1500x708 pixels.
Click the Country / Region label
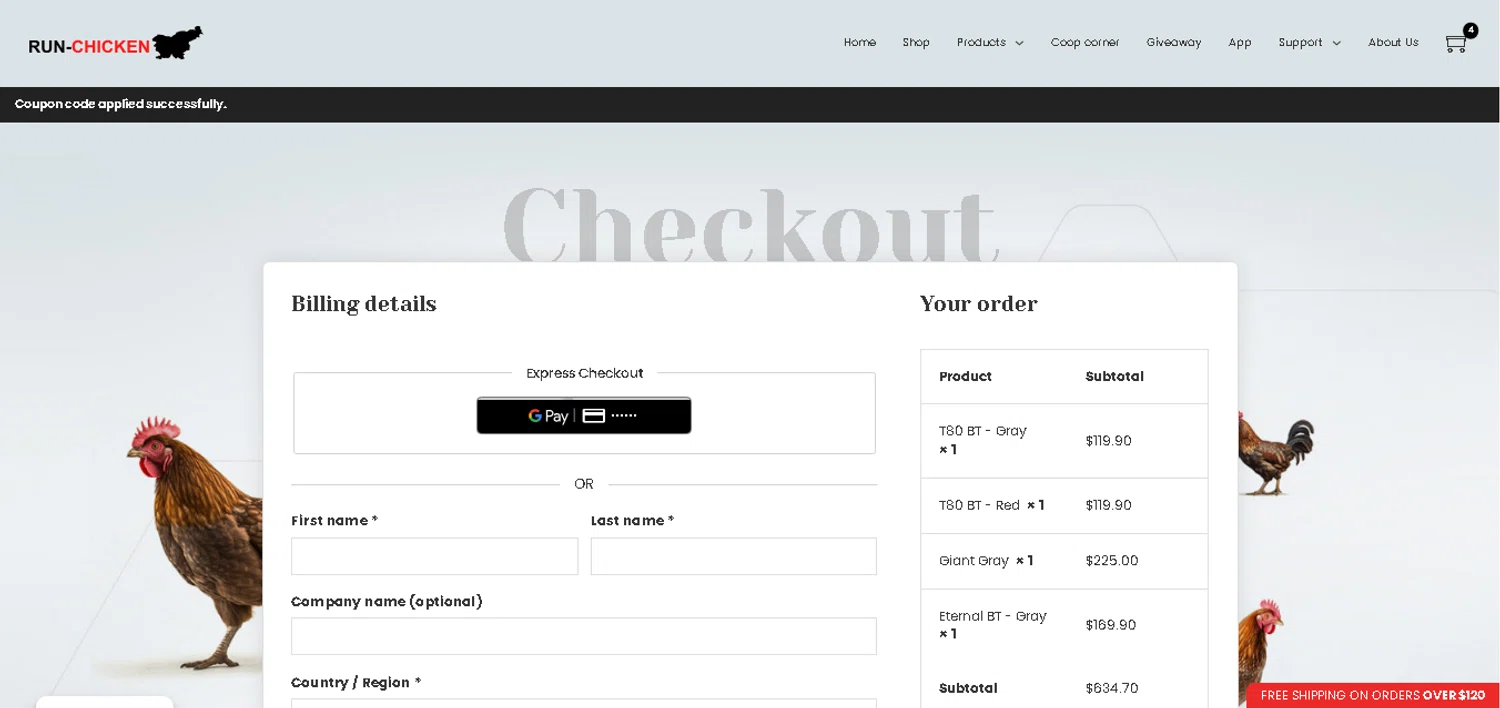click(x=356, y=682)
